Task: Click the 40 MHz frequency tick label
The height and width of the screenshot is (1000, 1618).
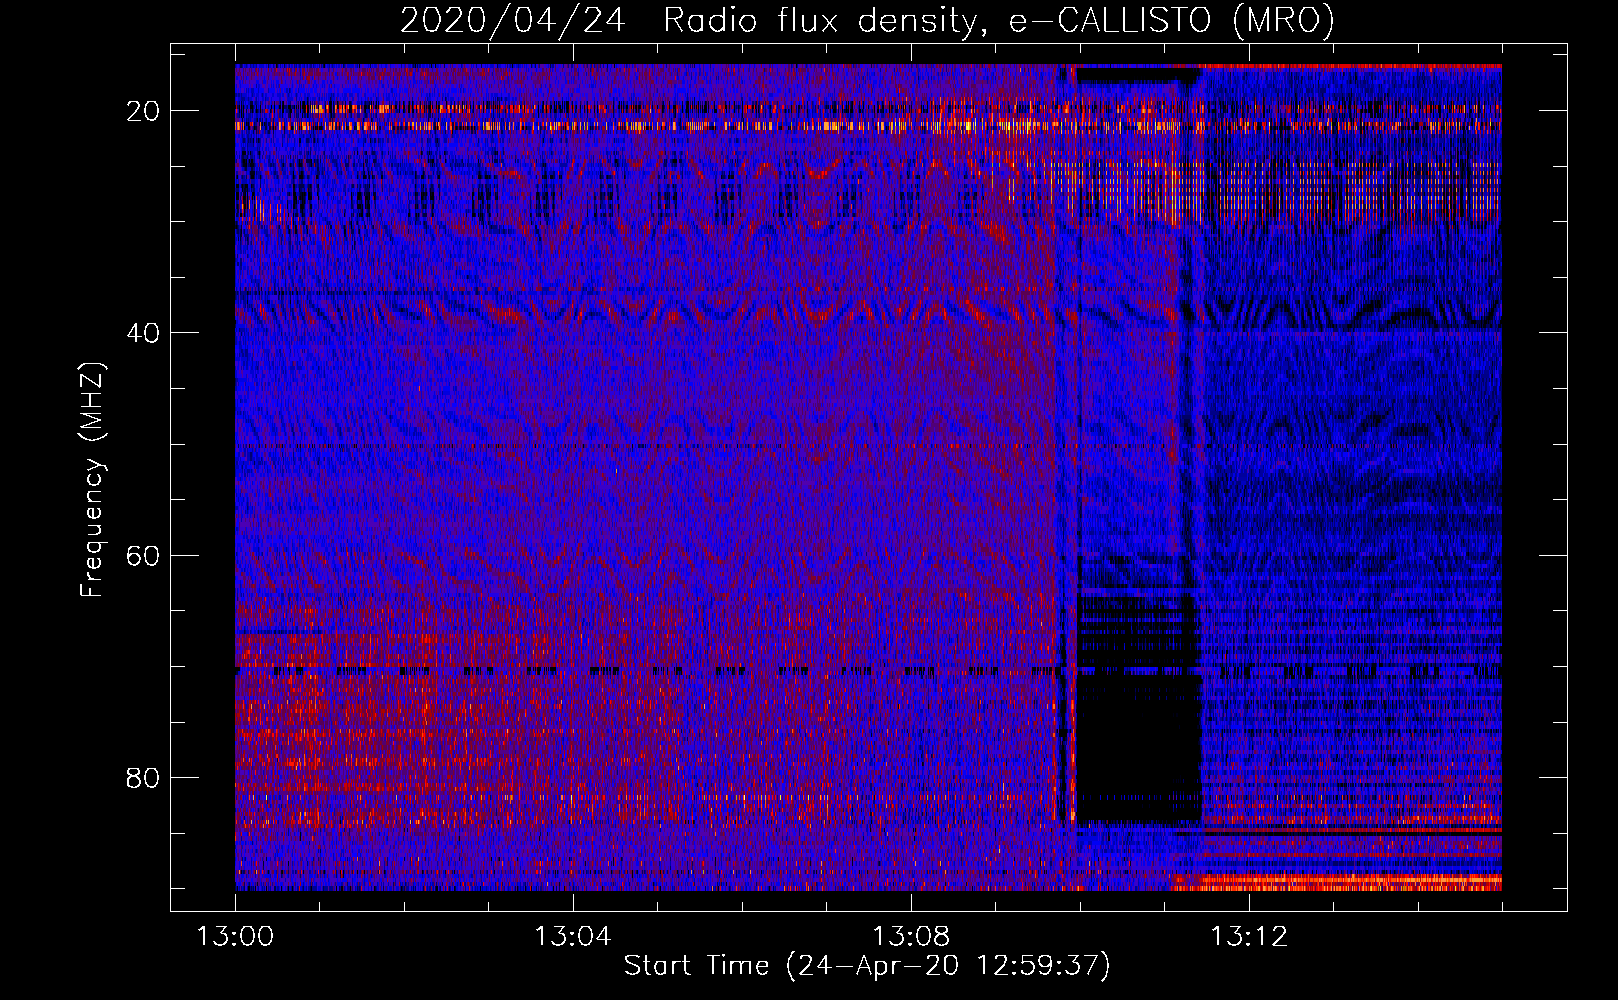Action: click(144, 333)
